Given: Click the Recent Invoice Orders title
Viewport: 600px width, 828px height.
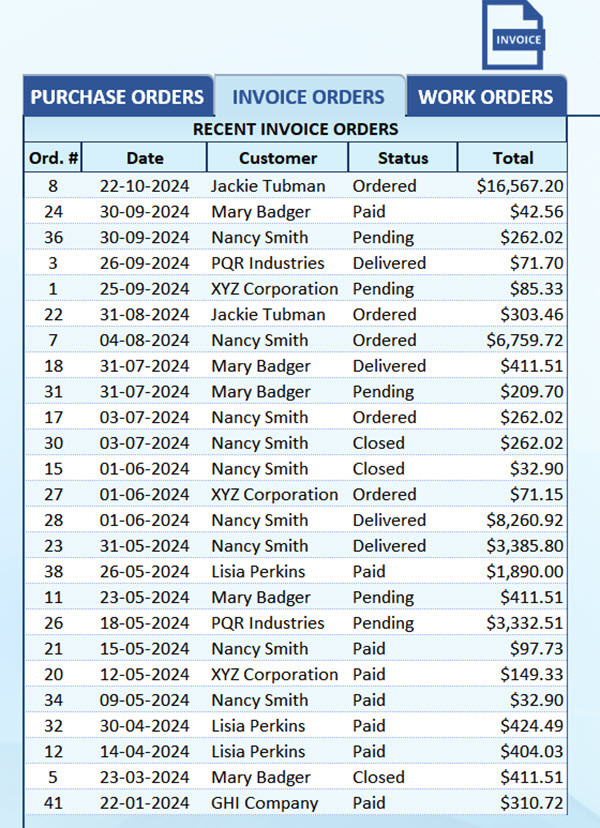Looking at the screenshot, I should tap(295, 129).
